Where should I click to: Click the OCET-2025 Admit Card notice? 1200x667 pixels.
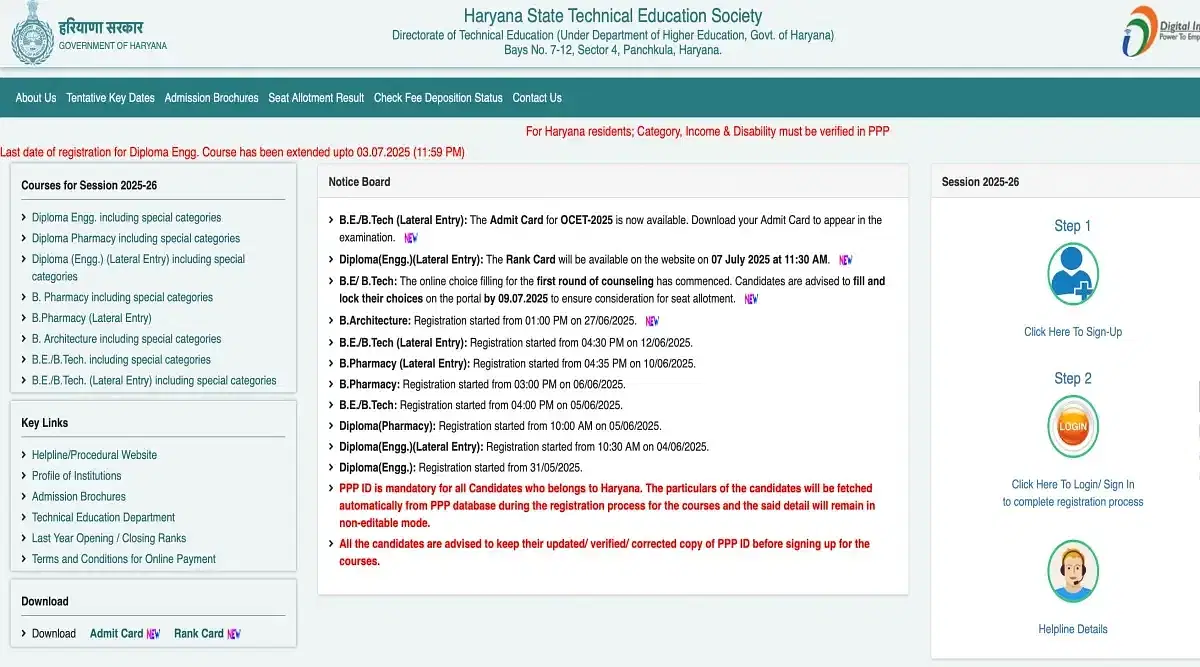[x=610, y=229]
